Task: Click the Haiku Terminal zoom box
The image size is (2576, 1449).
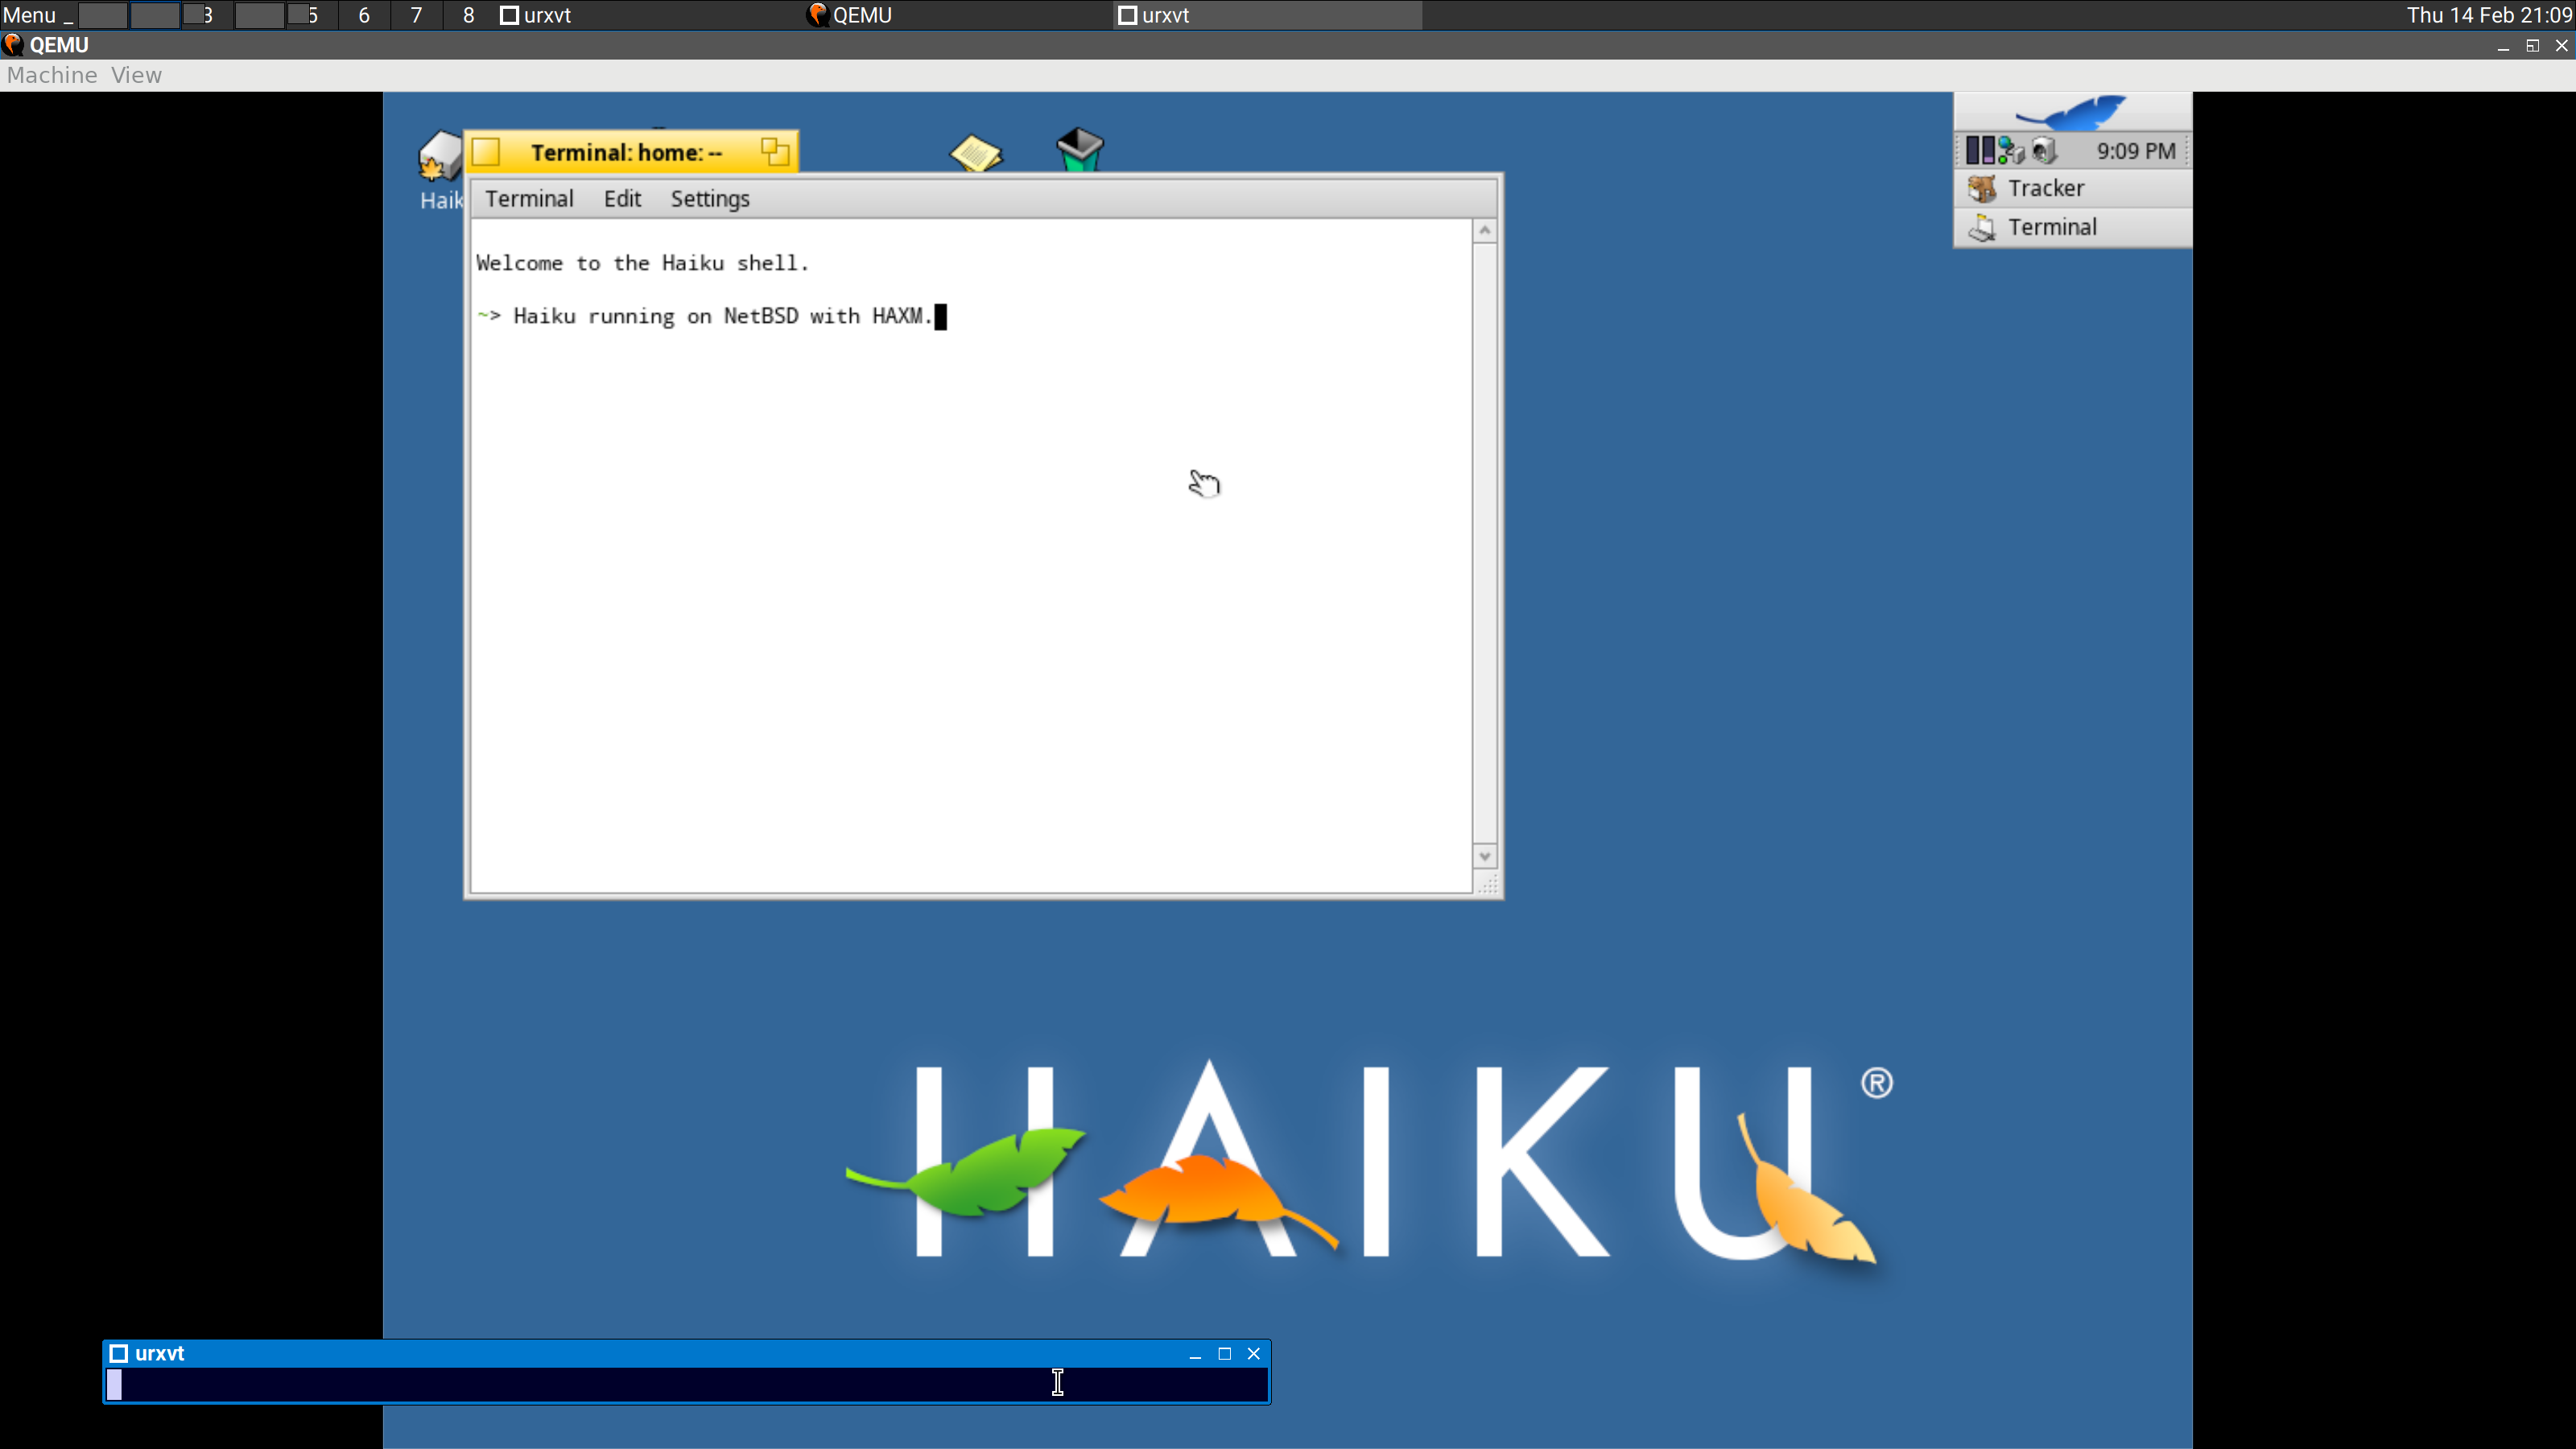Action: [x=775, y=152]
